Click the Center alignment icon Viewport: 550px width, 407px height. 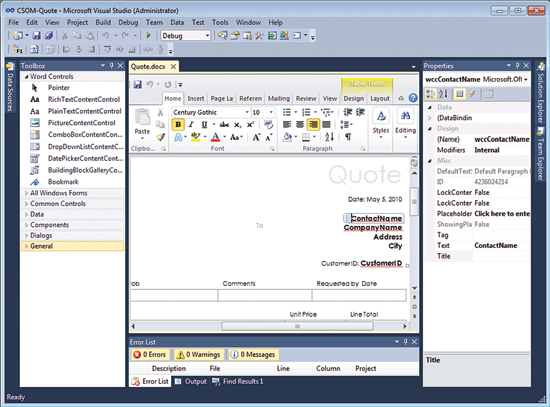(x=300, y=125)
